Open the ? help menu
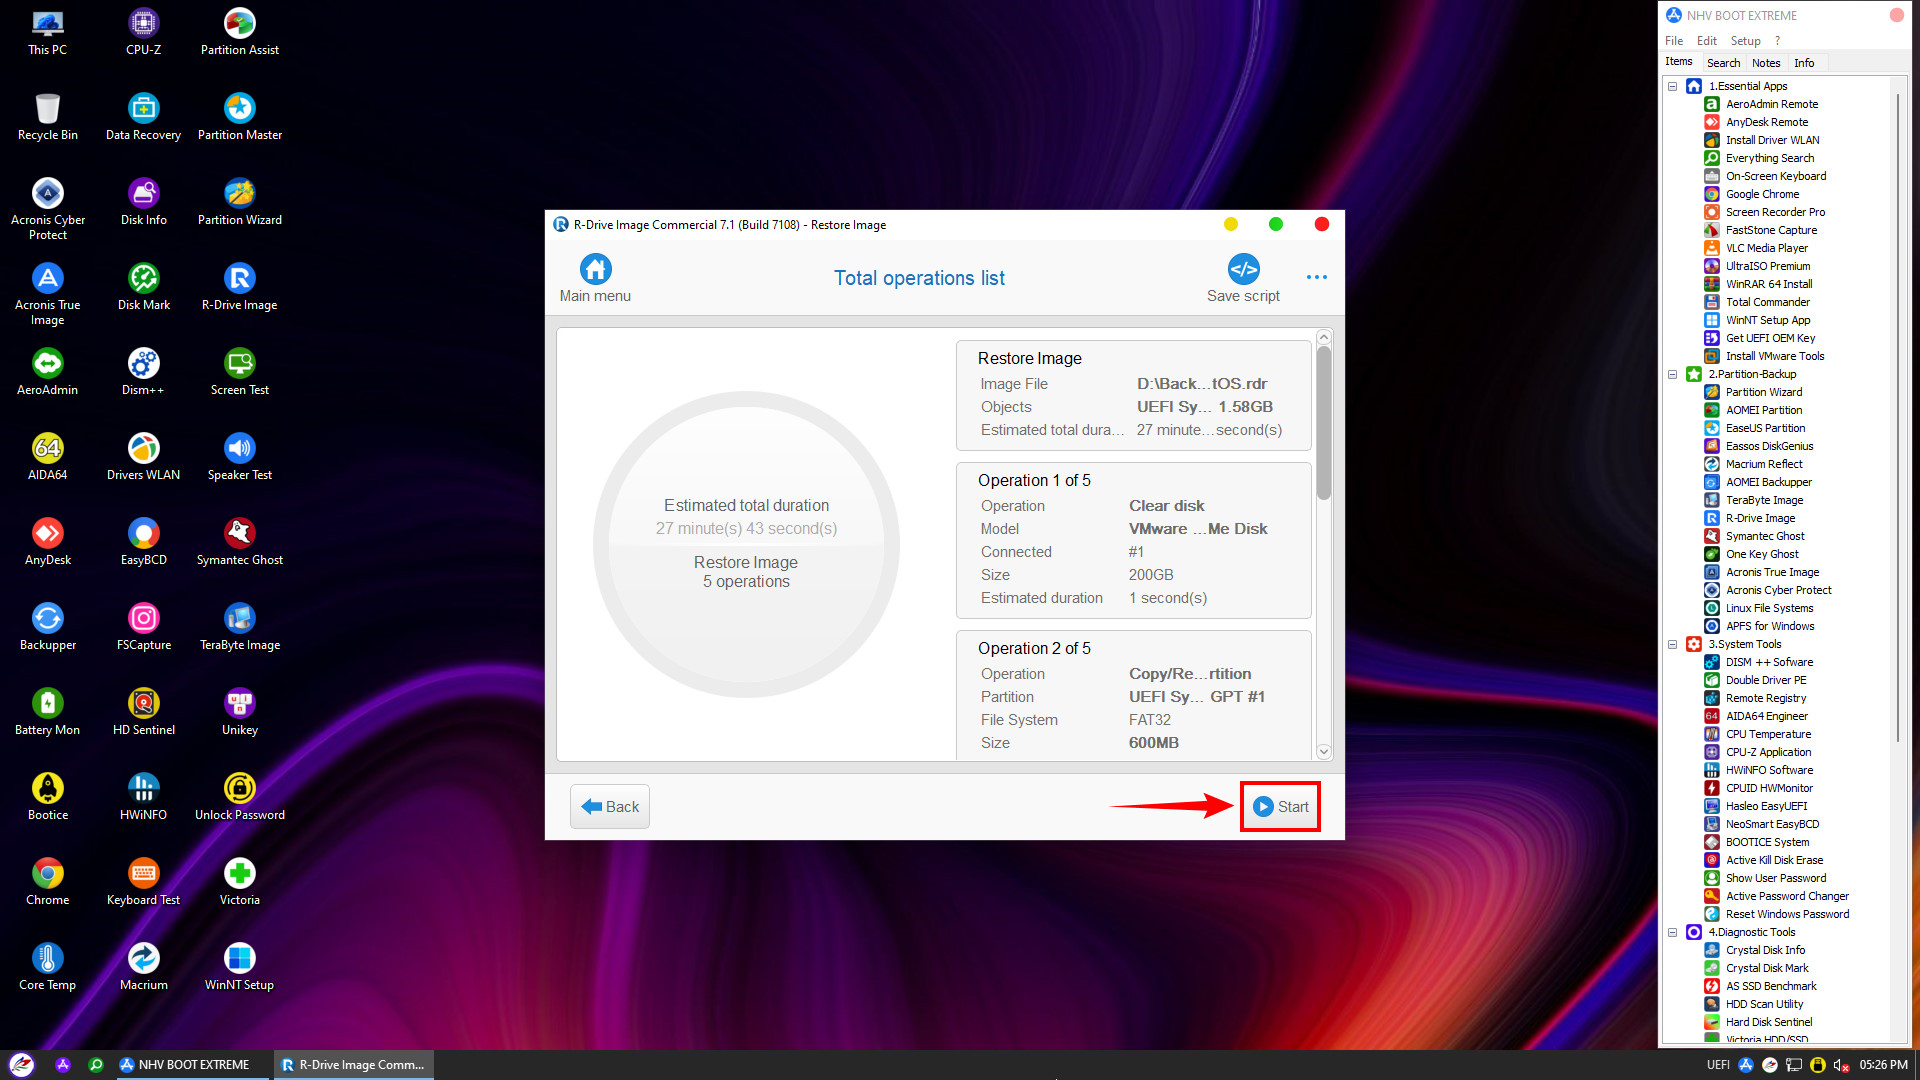Image resolution: width=1920 pixels, height=1080 pixels. point(1777,41)
